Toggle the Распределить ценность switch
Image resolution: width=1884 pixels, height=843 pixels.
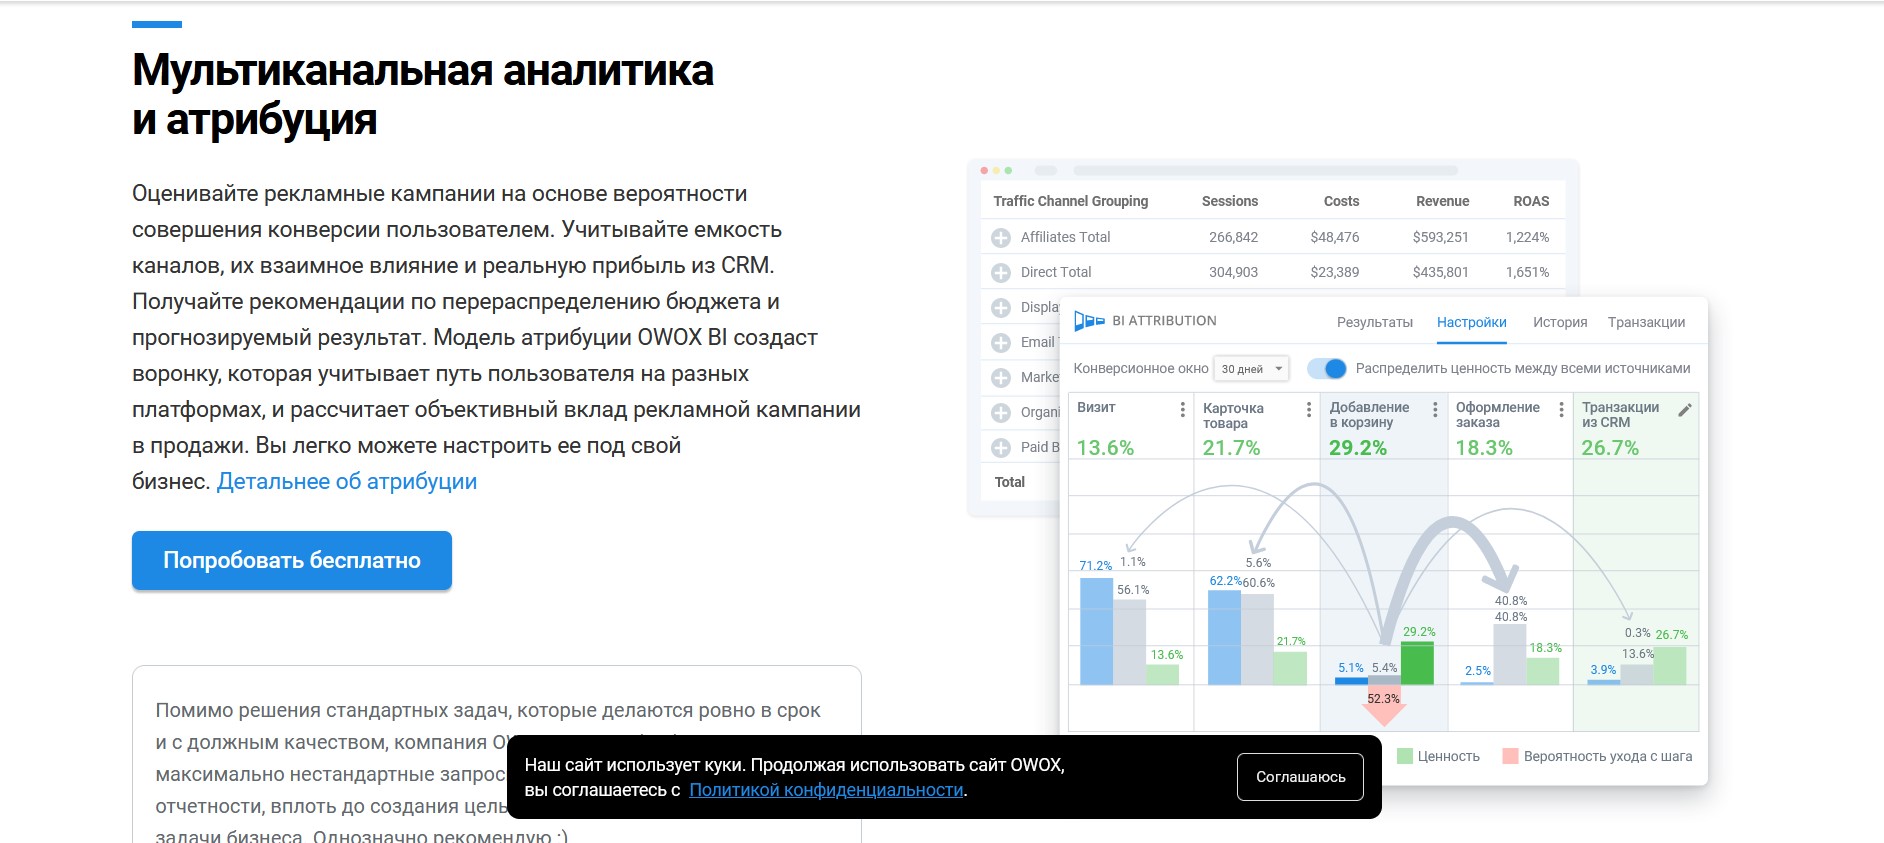pyautogui.click(x=1327, y=368)
